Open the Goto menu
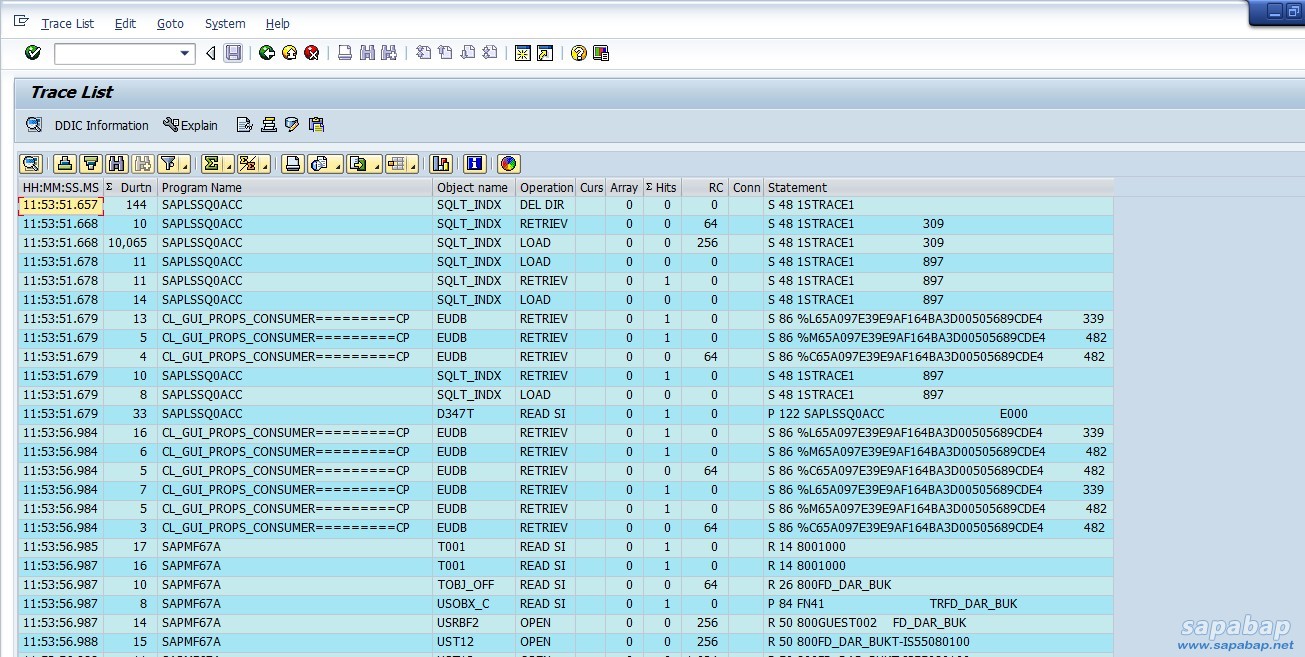Image resolution: width=1305 pixels, height=657 pixels. pyautogui.click(x=170, y=23)
